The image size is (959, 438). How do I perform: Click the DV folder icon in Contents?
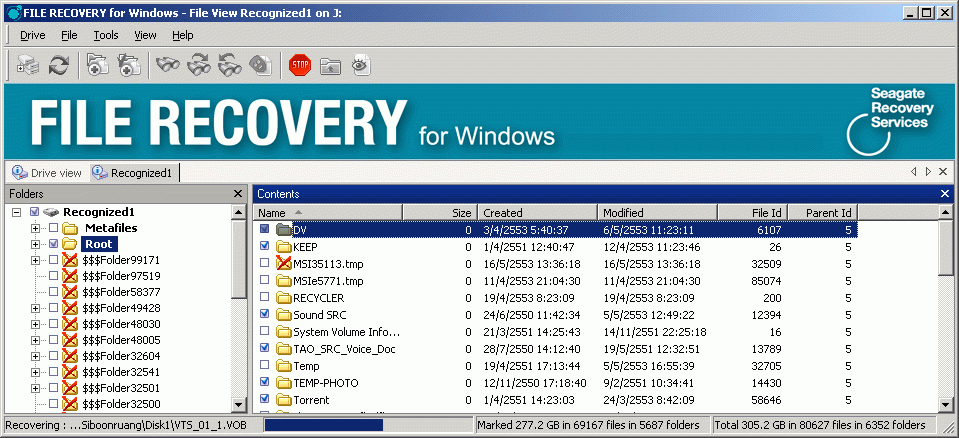point(283,230)
